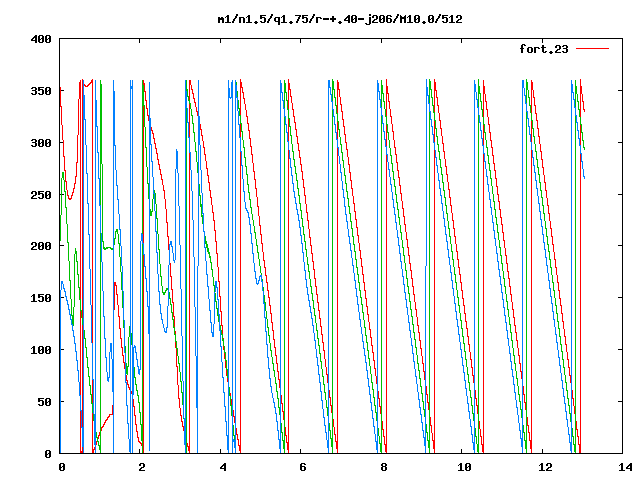Click the y-axis label 50
This screenshot has height=480, width=640.
click(44, 402)
